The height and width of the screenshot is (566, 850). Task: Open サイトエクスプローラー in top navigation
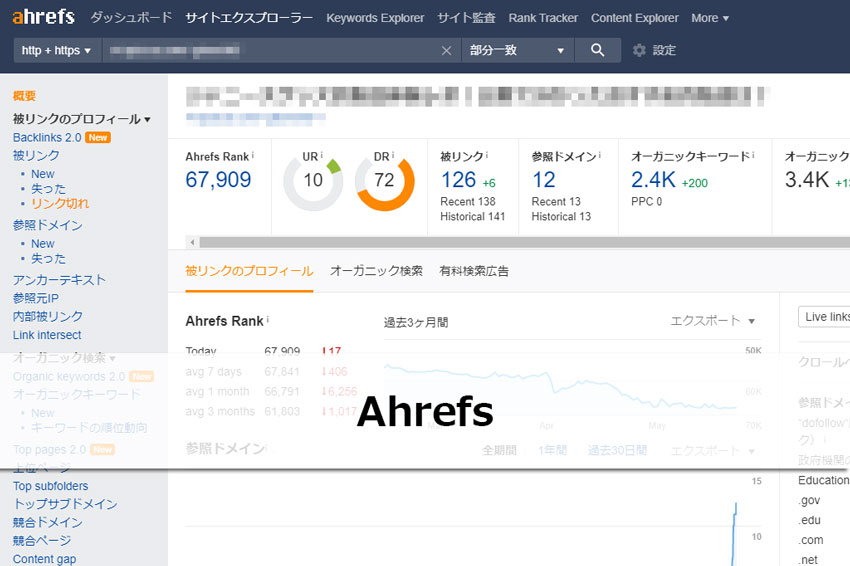(x=249, y=18)
